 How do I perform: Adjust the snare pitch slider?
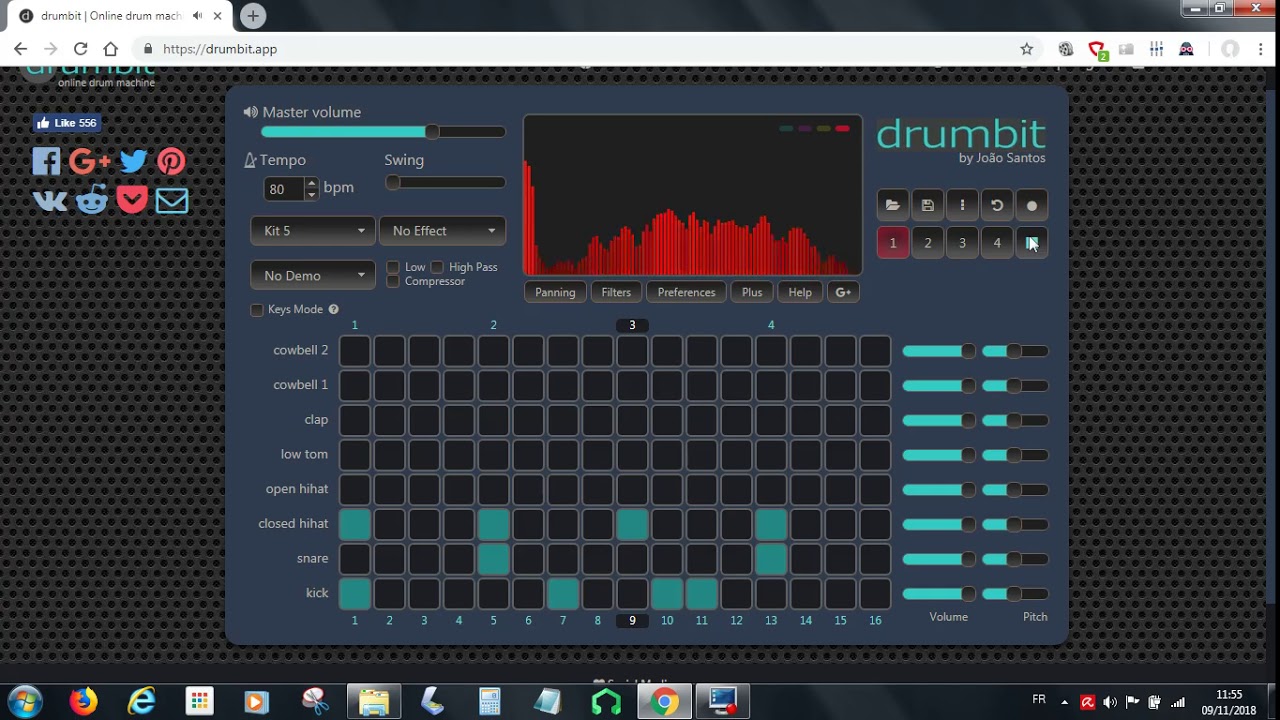tap(1014, 559)
